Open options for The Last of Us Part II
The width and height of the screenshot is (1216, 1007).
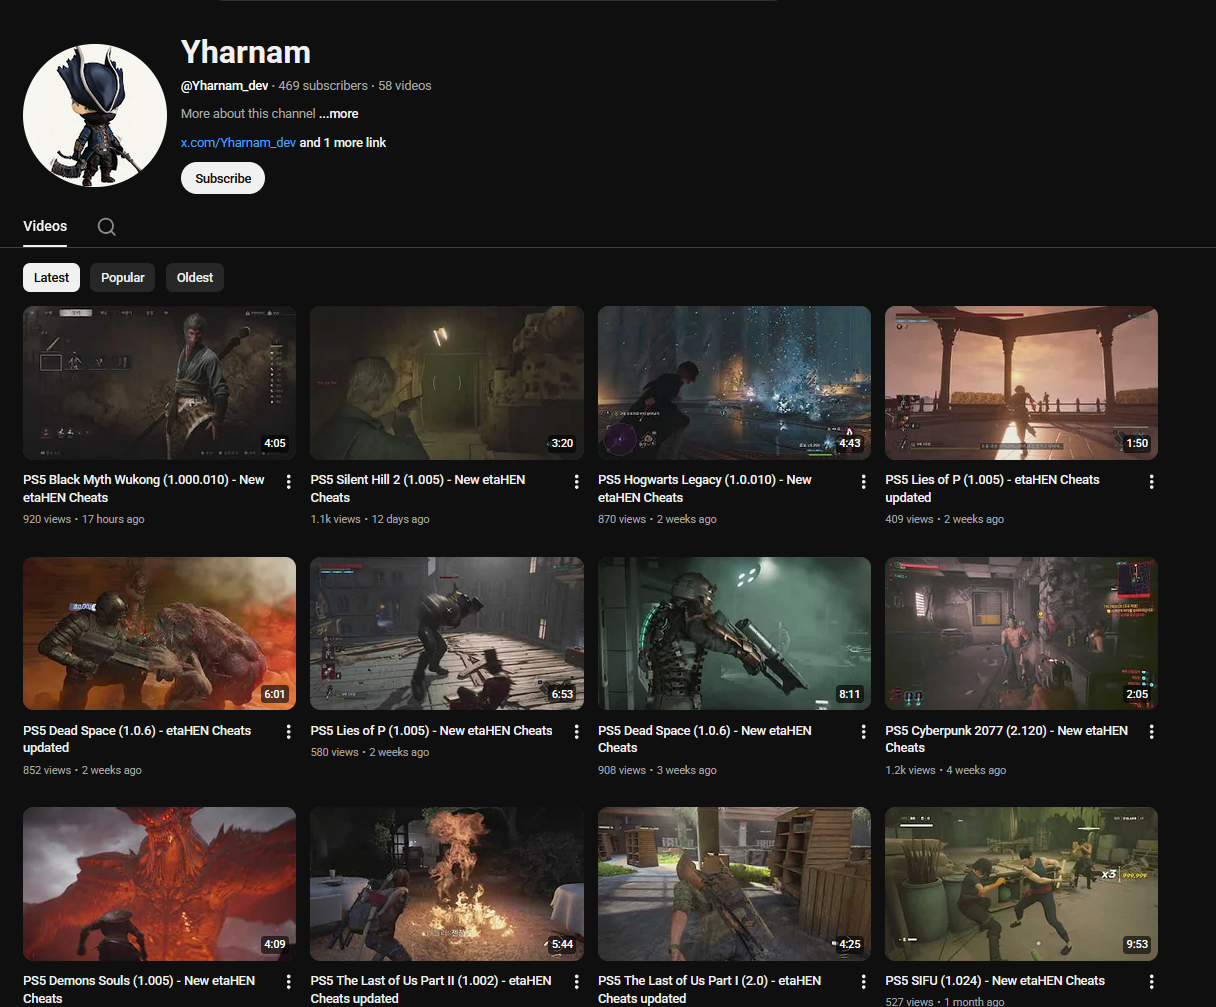pyautogui.click(x=577, y=982)
